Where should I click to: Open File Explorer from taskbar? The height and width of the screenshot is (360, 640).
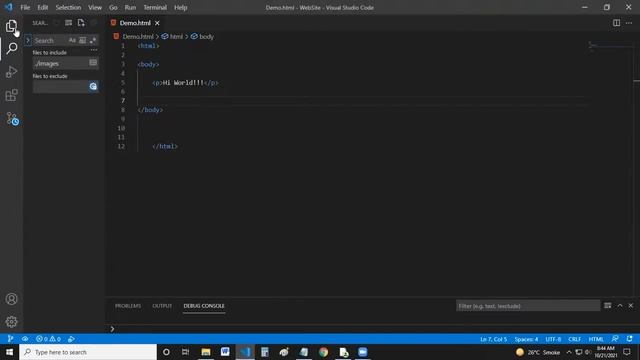pos(206,352)
